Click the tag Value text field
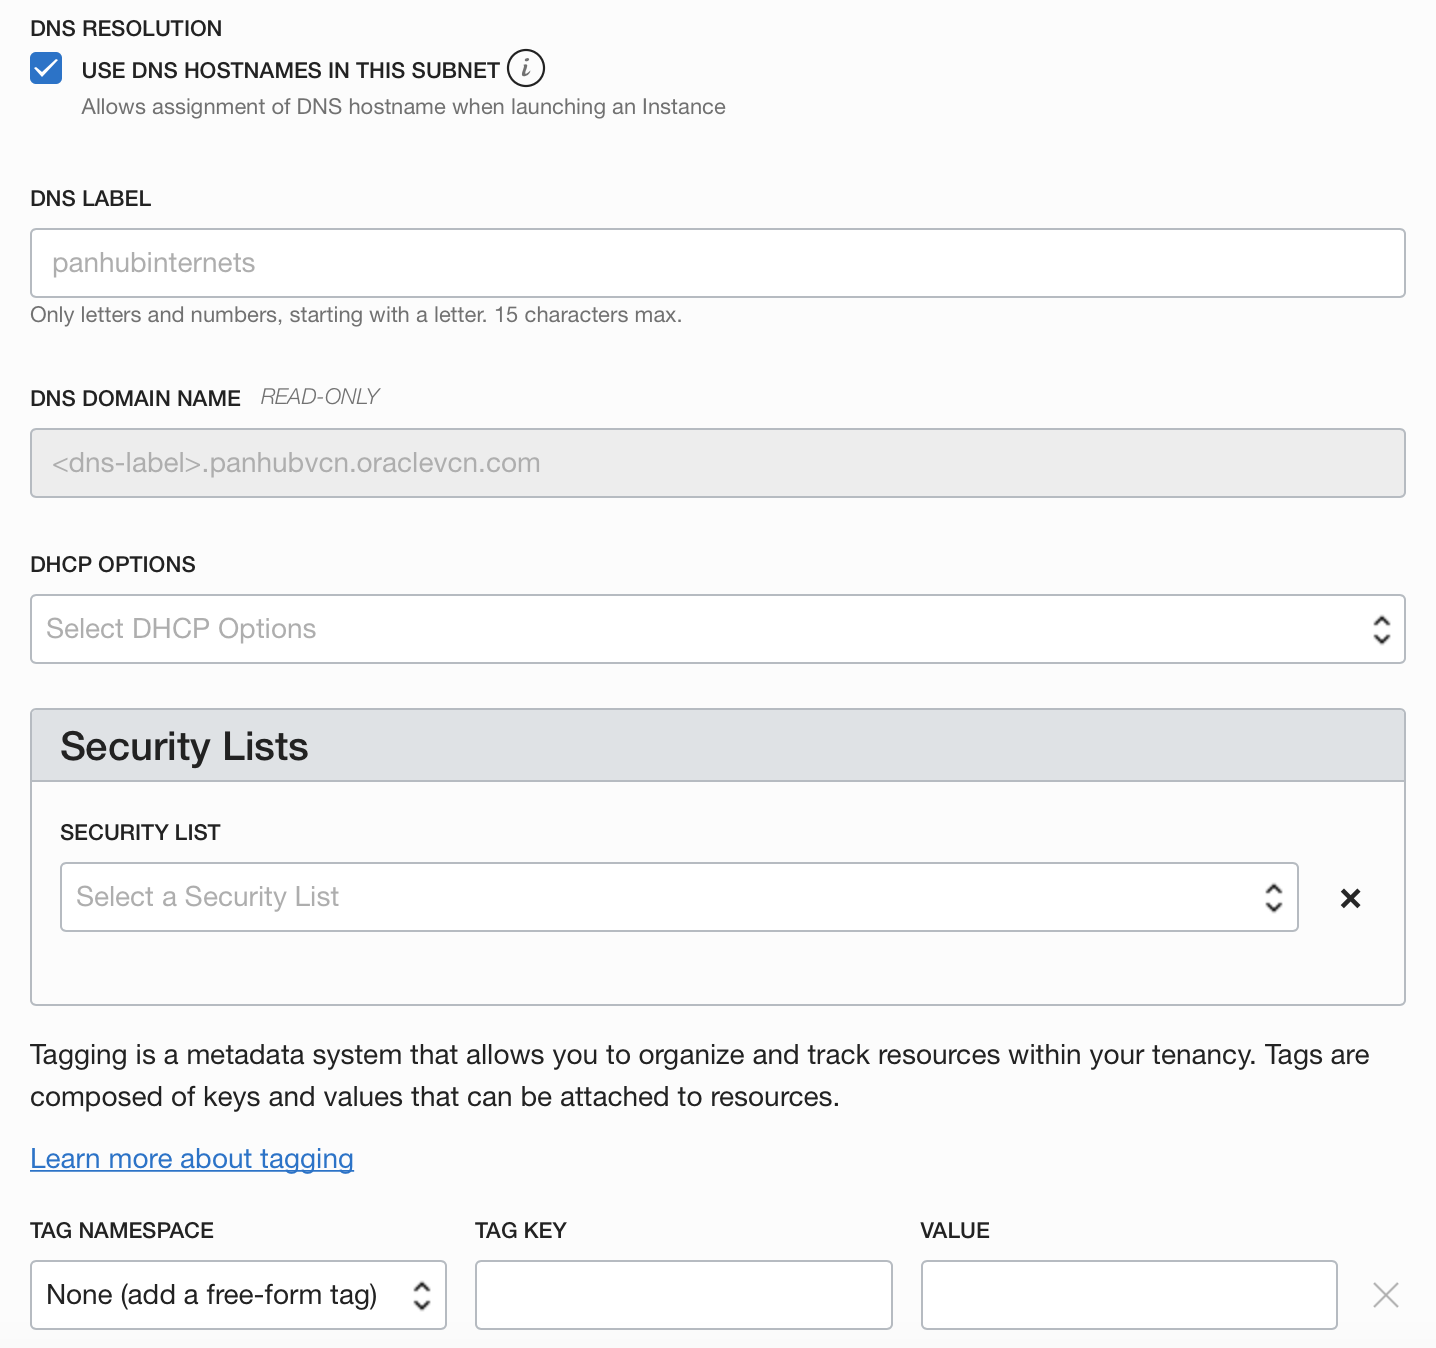 [1128, 1295]
